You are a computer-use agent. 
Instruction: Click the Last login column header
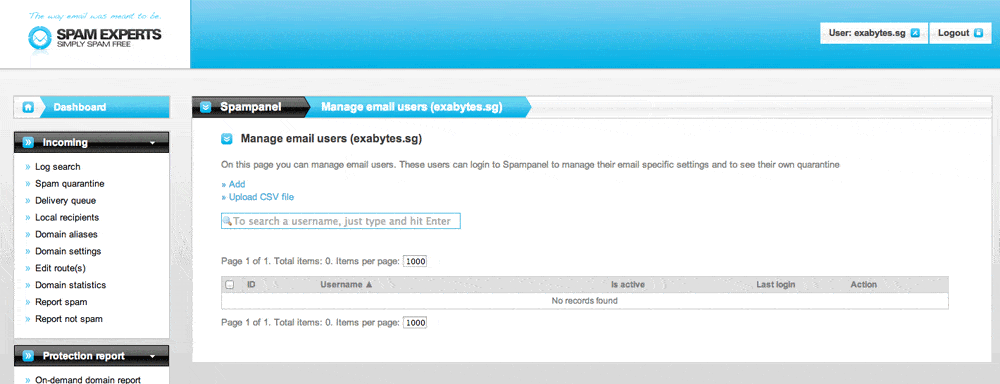coord(776,284)
